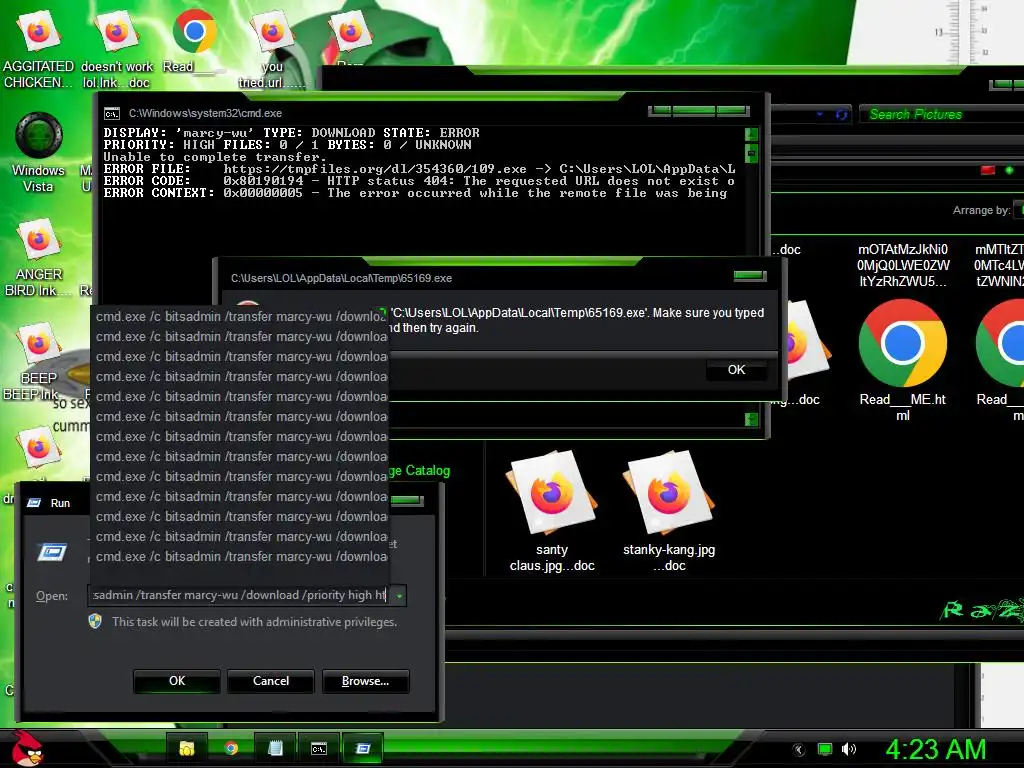Click the Search Pictures box
The image size is (1024, 768).
942,114
